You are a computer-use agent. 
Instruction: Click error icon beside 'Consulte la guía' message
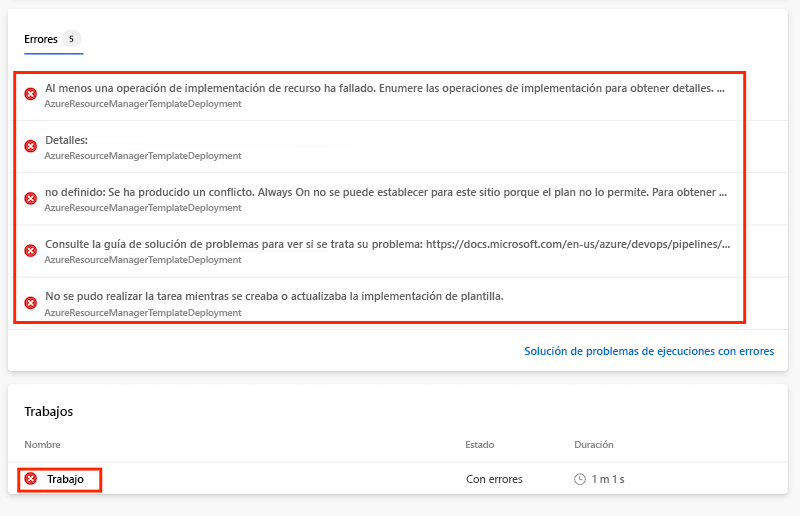(x=31, y=251)
